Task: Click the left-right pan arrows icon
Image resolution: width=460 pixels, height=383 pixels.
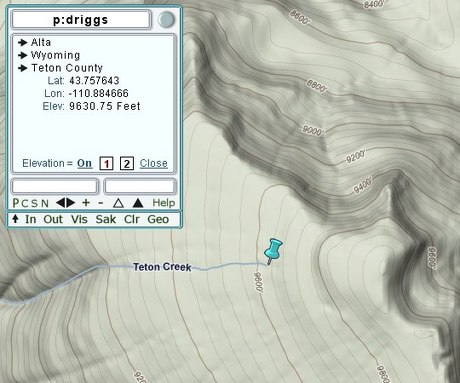Action: [65, 202]
